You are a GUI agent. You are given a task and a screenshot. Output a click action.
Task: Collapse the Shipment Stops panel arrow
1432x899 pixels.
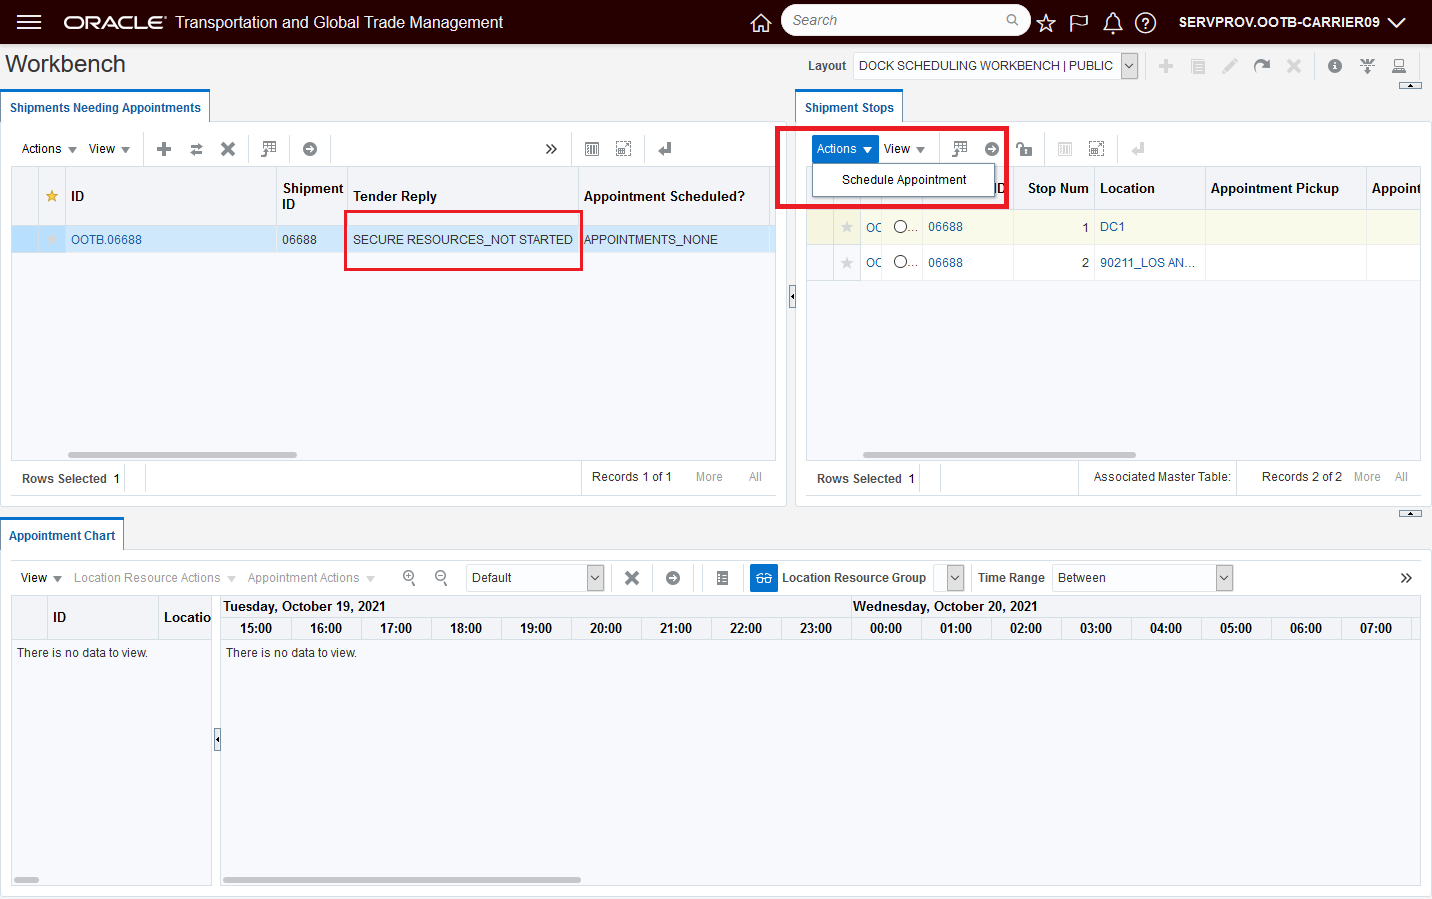(1410, 86)
